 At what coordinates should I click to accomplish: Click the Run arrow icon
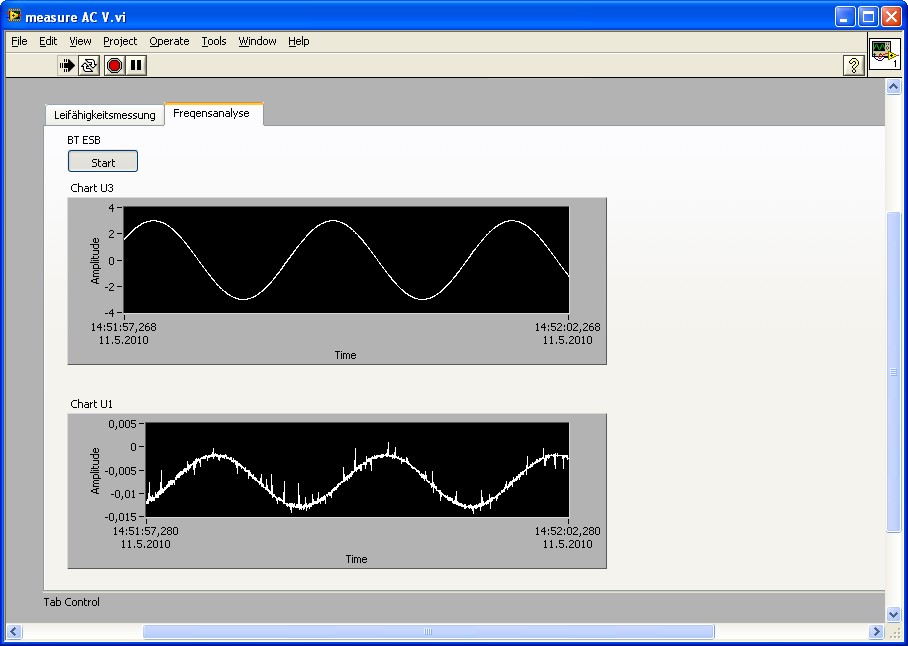click(x=67, y=65)
